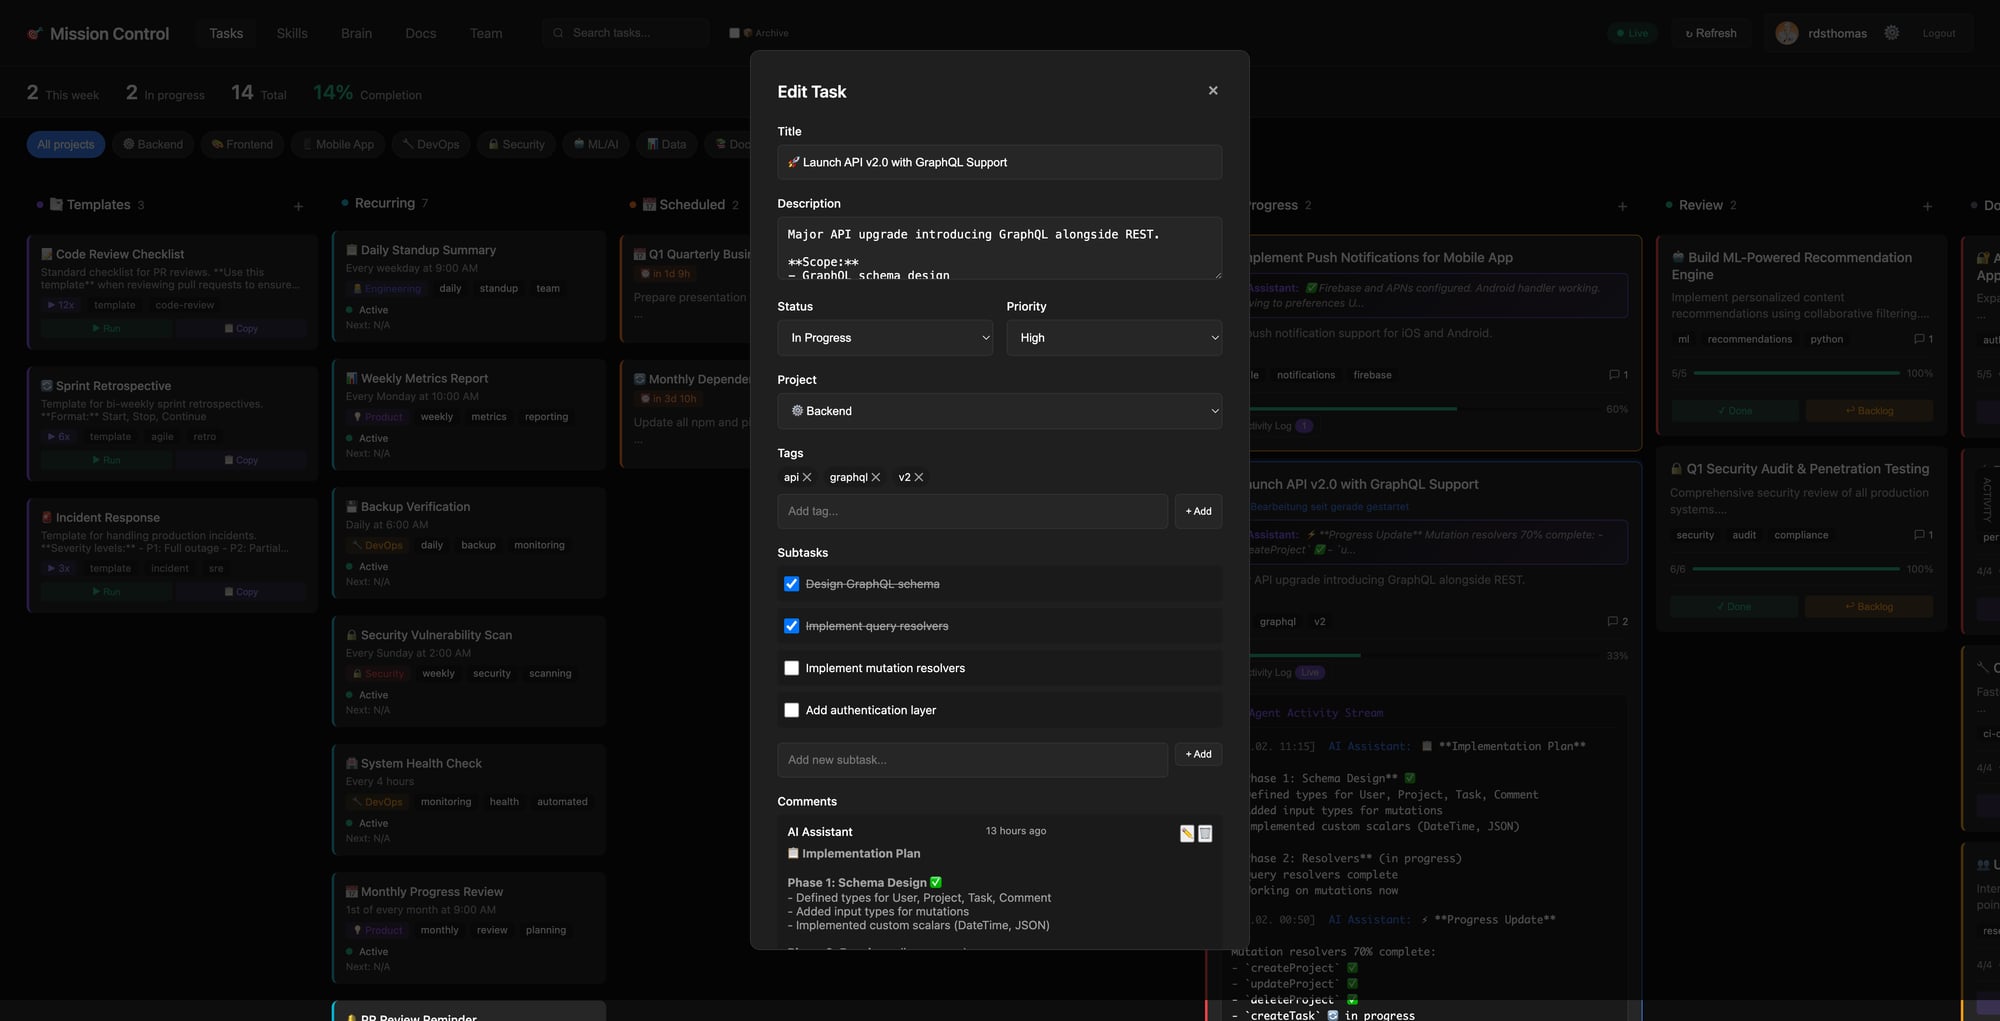
Task: Add a task to Templates column
Action: click(298, 206)
